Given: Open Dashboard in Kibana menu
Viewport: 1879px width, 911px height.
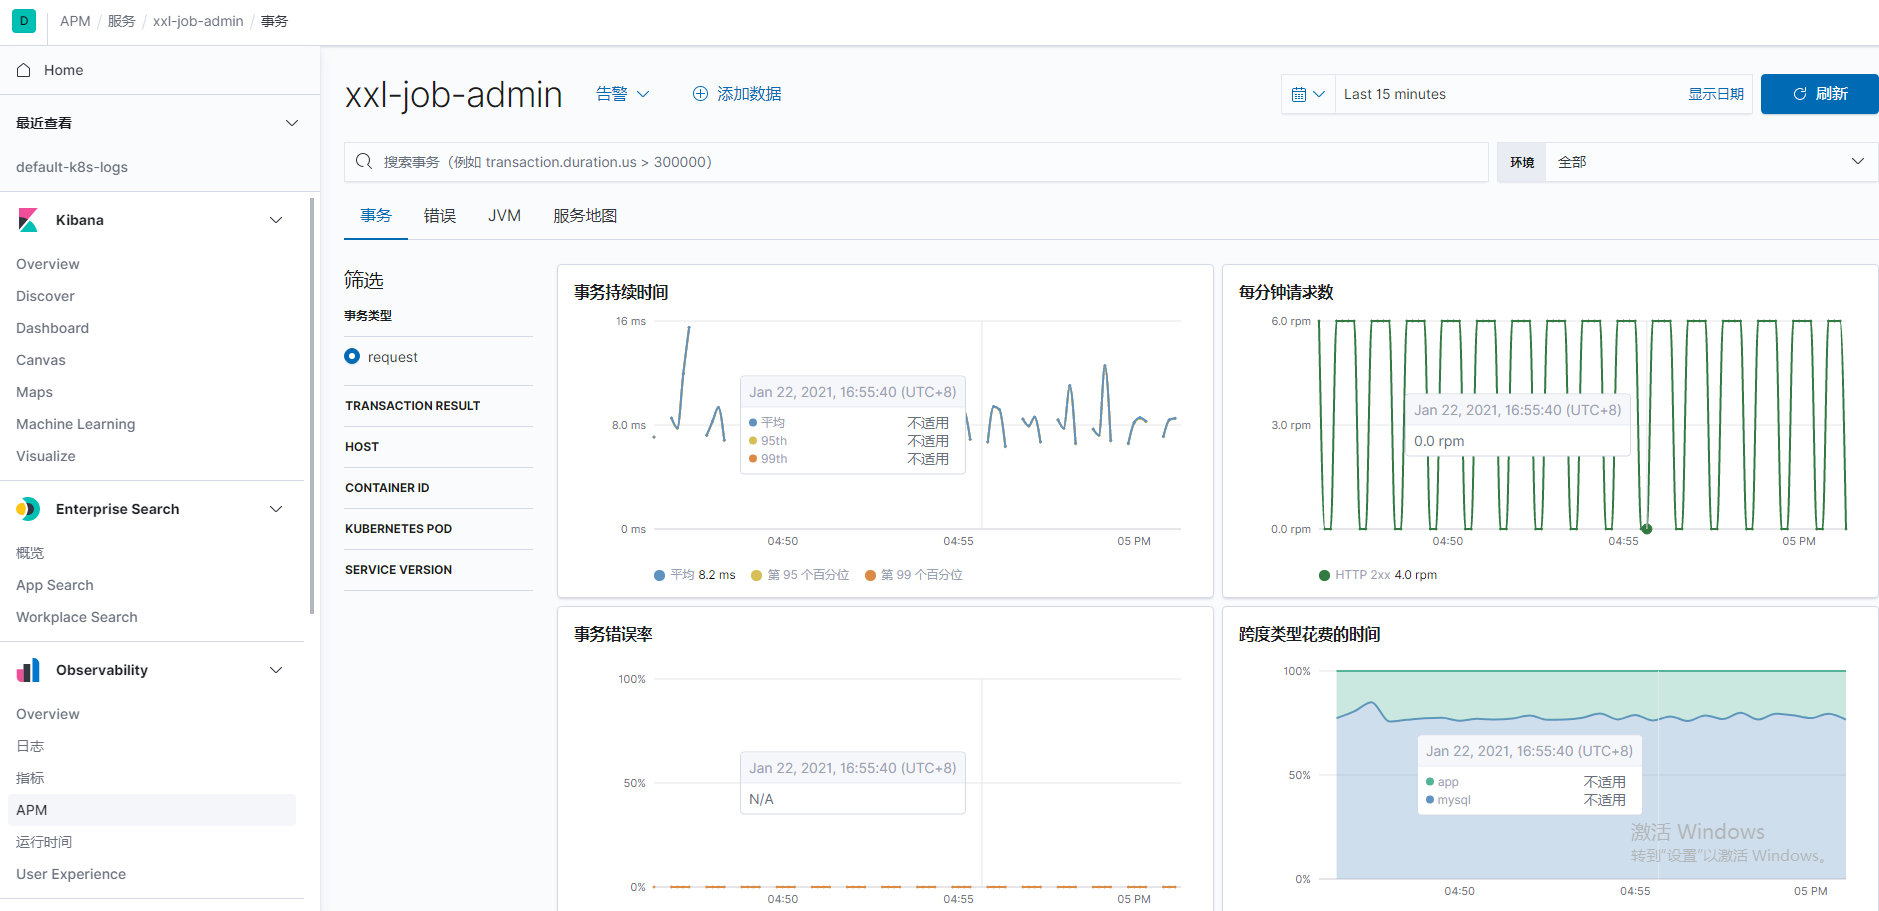Looking at the screenshot, I should (52, 328).
